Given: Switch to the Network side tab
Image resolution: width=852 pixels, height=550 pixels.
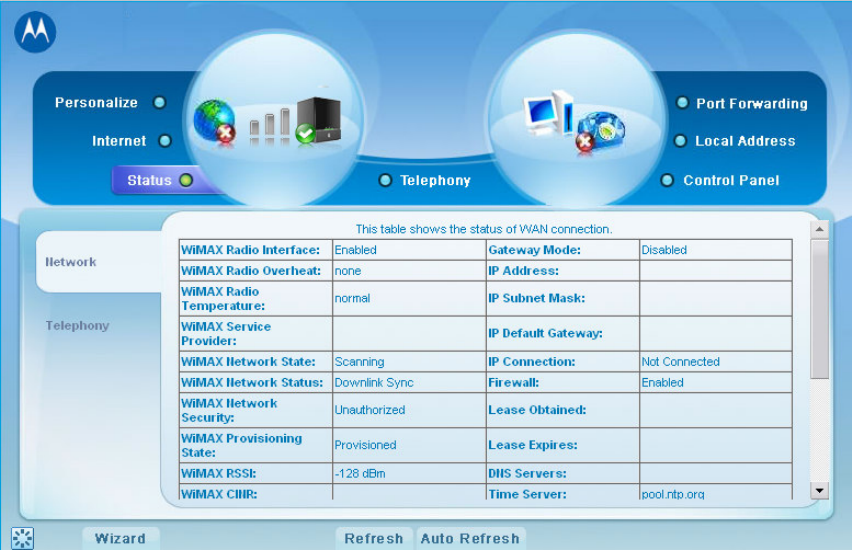Looking at the screenshot, I should click(99, 261).
